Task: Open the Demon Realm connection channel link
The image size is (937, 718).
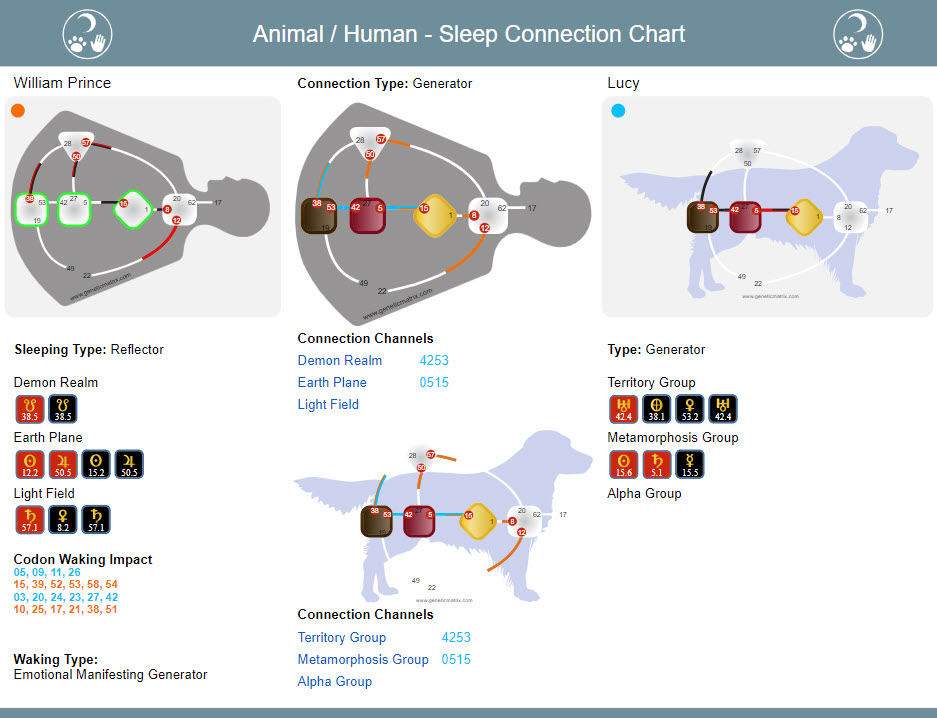Action: tap(339, 360)
